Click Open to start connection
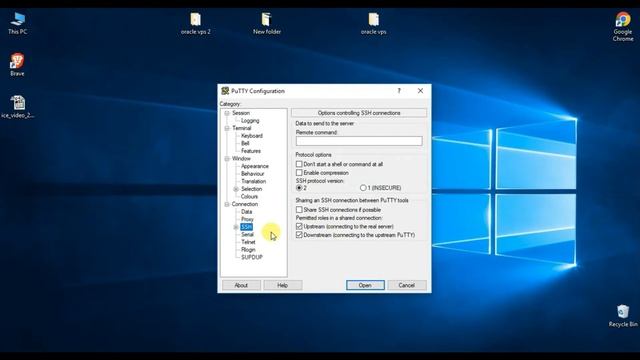The height and width of the screenshot is (360, 640). pyautogui.click(x=365, y=285)
